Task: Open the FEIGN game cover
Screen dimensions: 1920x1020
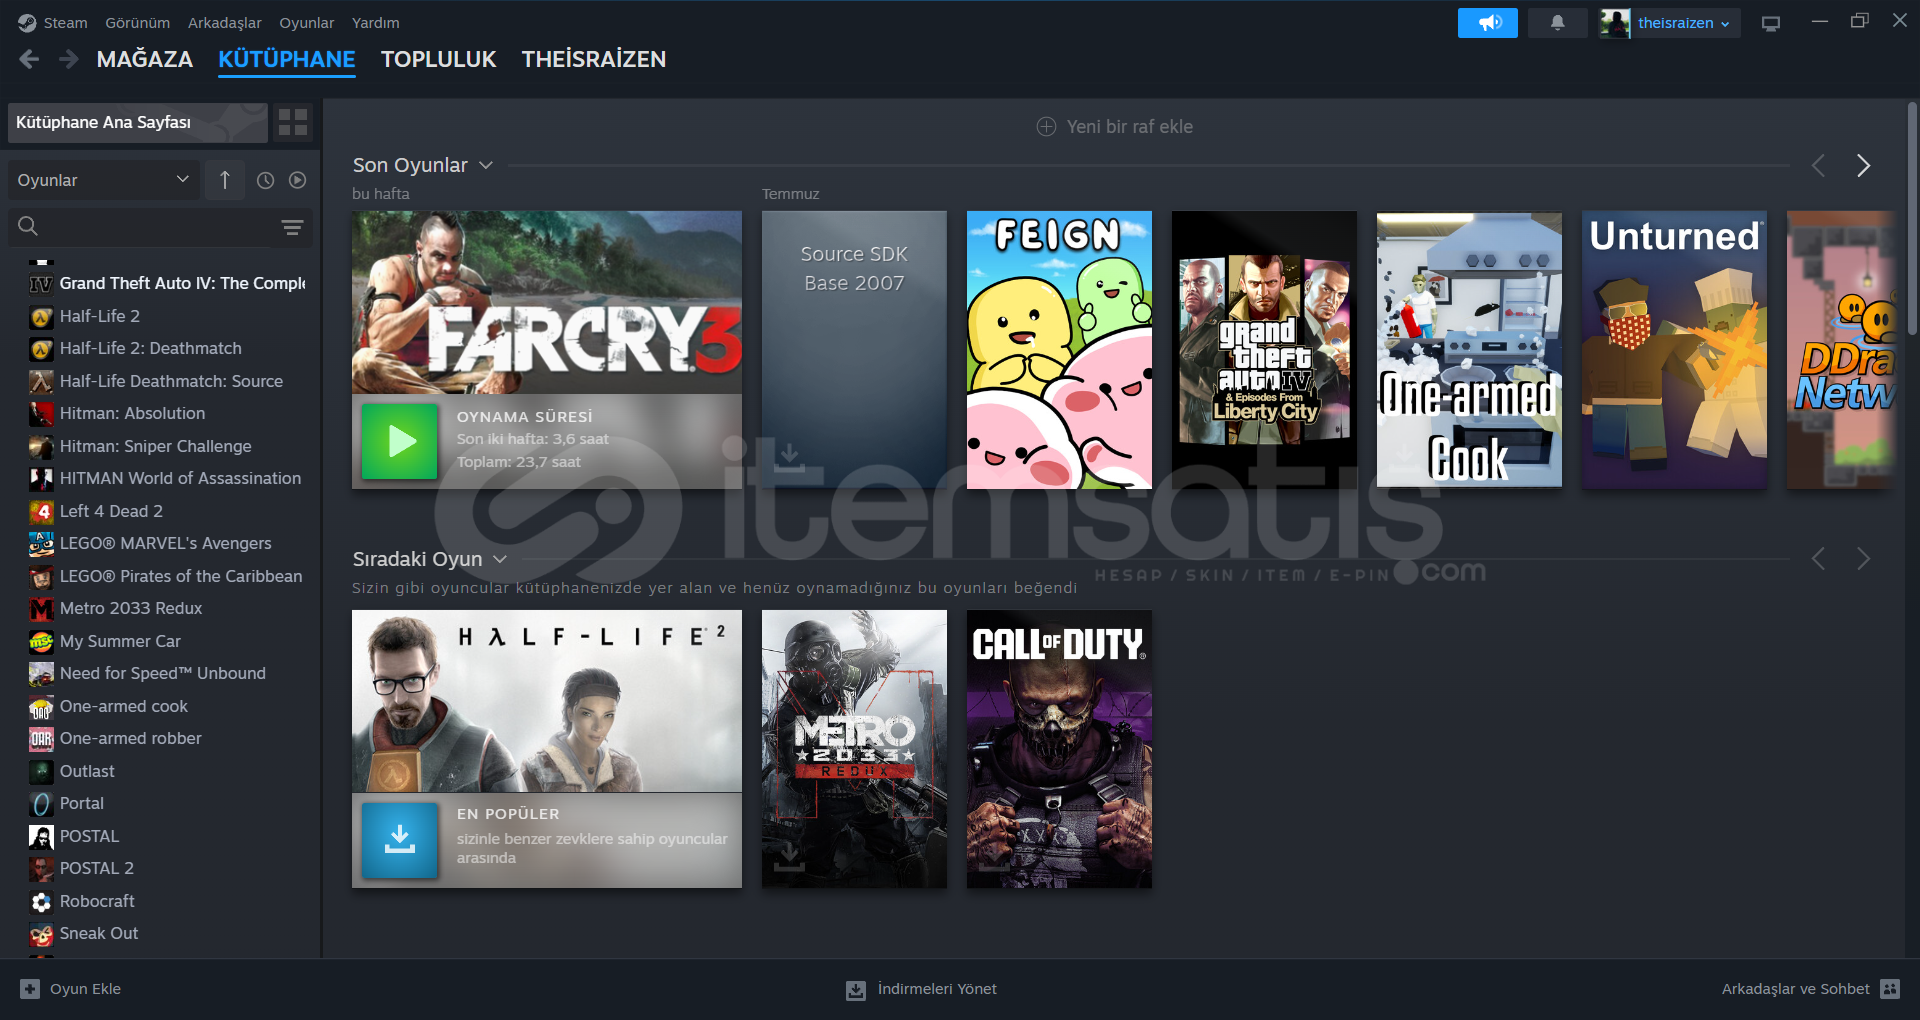Action: point(1059,349)
